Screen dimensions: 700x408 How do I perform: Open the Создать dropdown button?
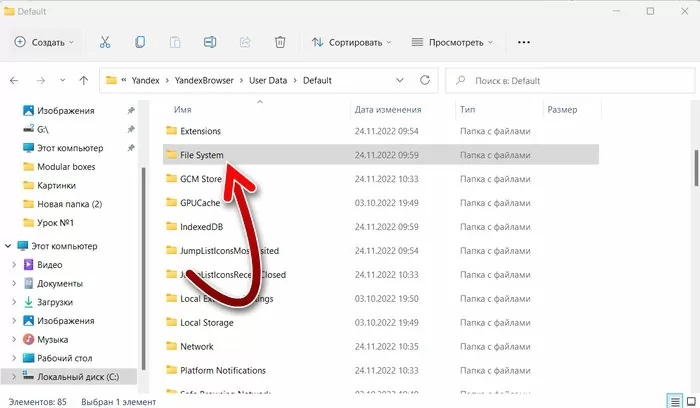click(44, 42)
